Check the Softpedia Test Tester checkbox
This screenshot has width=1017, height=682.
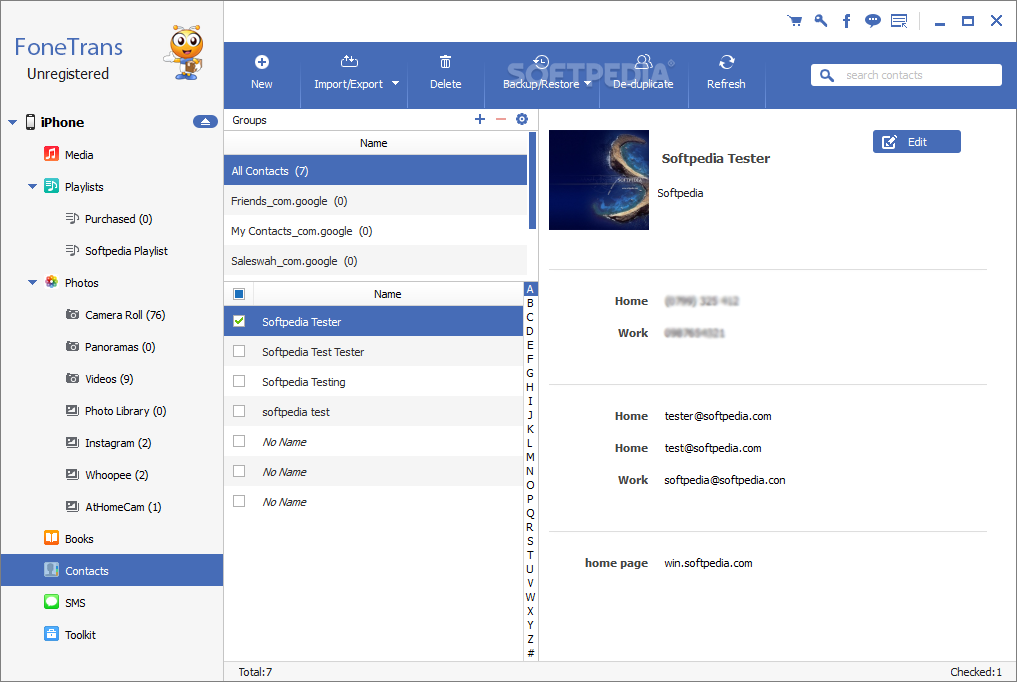tap(239, 351)
